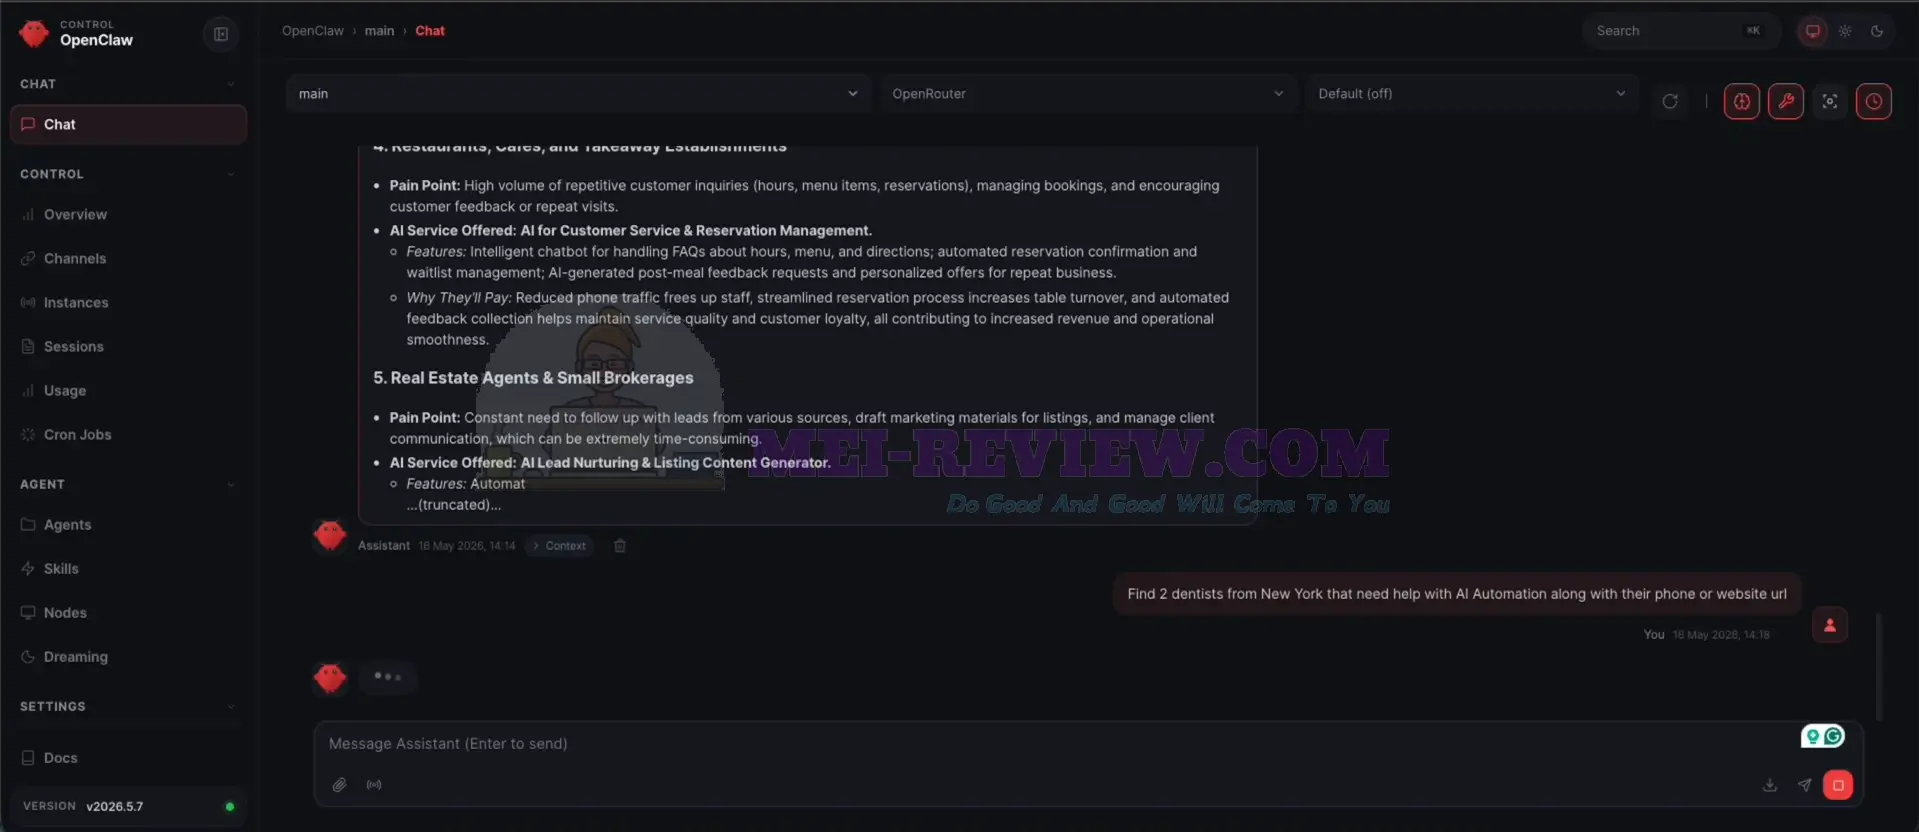Refresh the chat with the circular arrow

tap(1670, 101)
